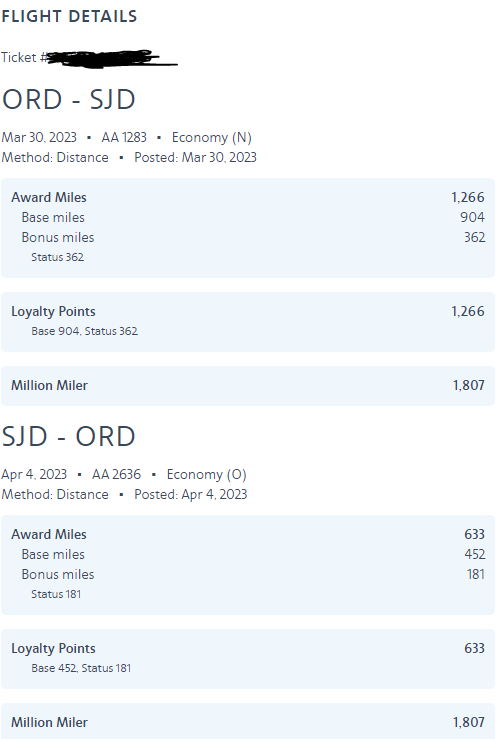Click the first Million Miler 1,807 panel

[248, 386]
